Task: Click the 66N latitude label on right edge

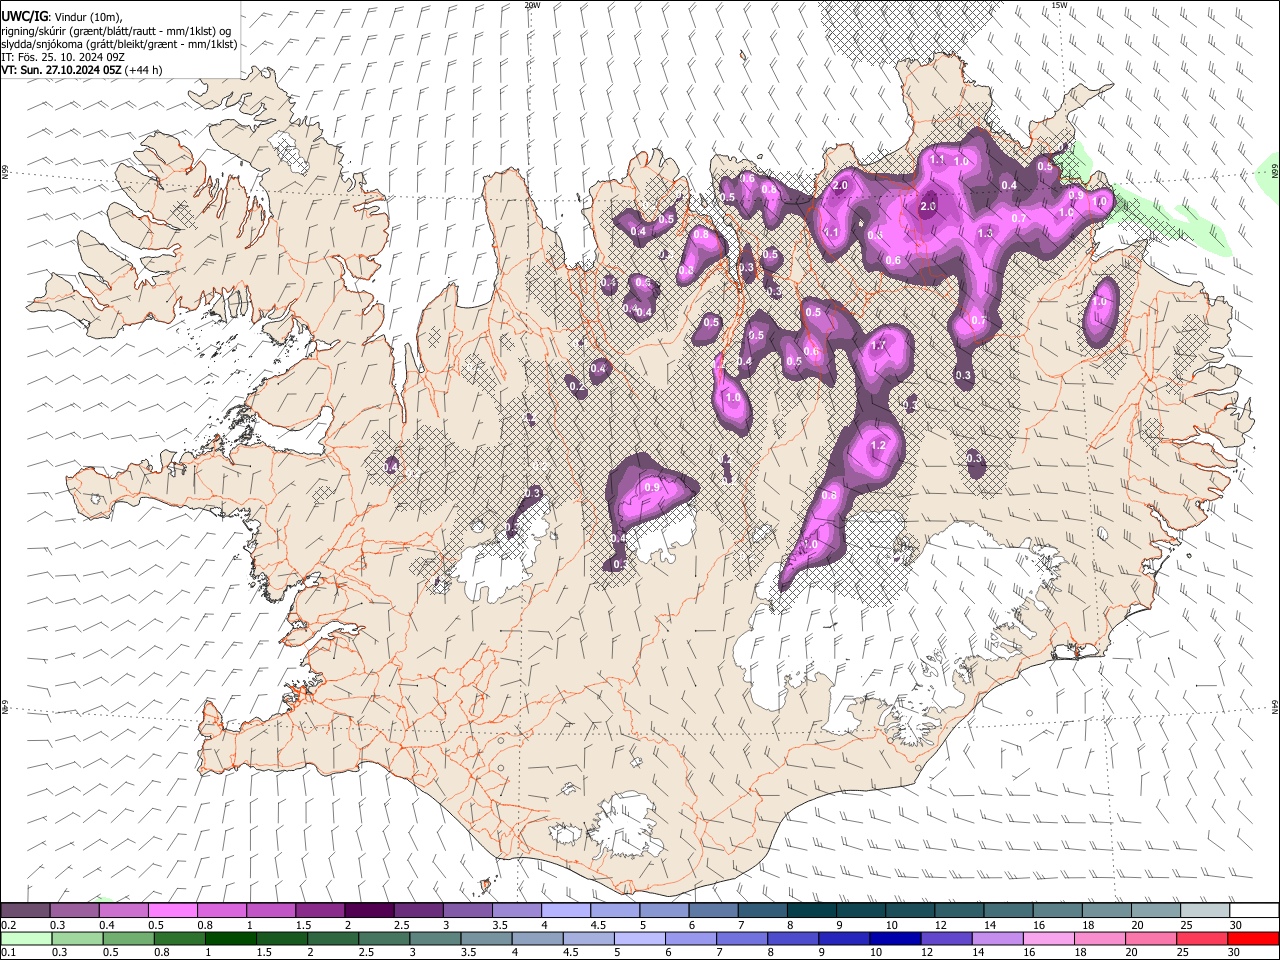Action: pos(1275,170)
